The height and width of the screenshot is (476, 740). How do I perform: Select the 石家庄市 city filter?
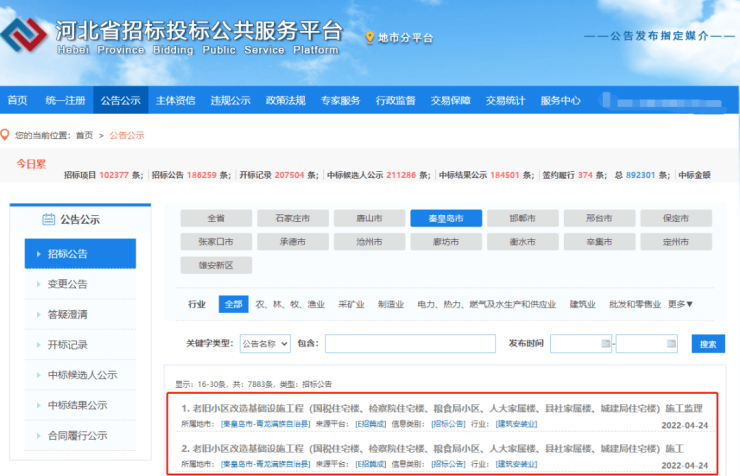point(284,218)
